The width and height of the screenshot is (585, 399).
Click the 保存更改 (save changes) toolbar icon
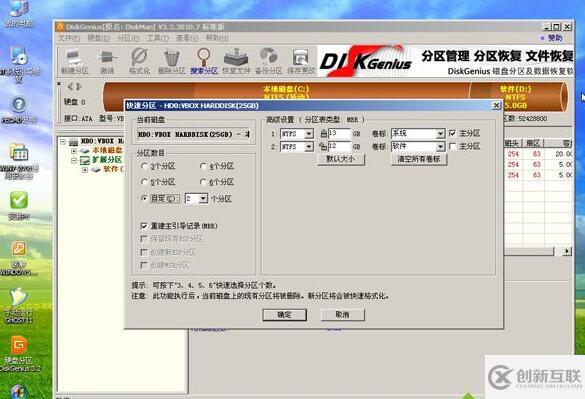(x=301, y=61)
